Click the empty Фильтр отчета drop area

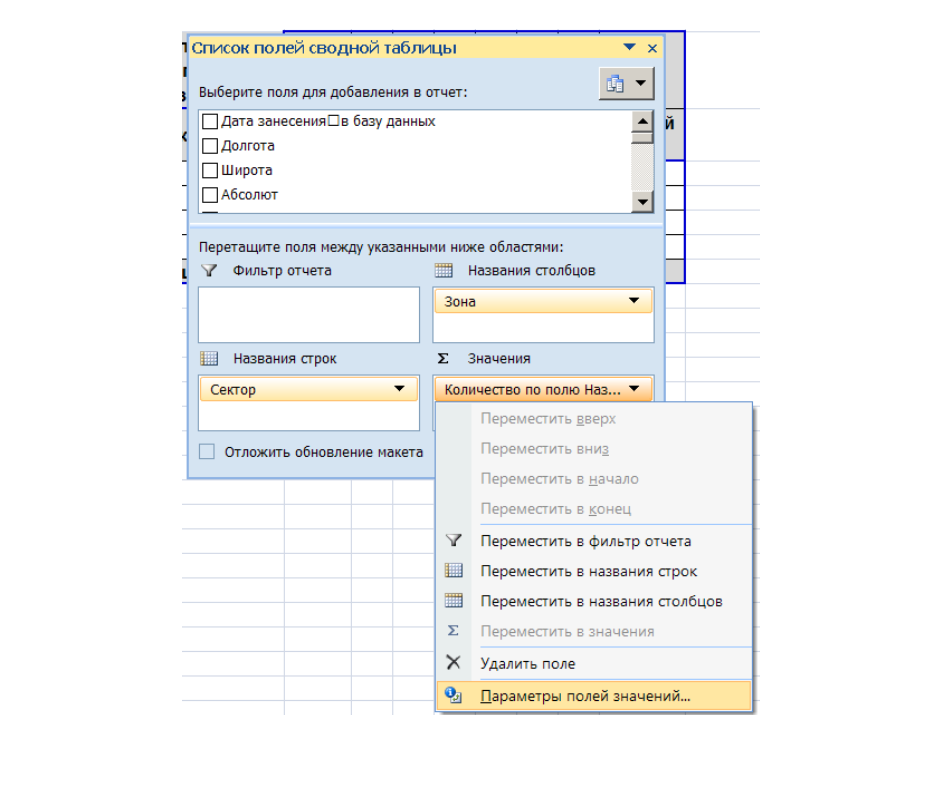[x=308, y=315]
